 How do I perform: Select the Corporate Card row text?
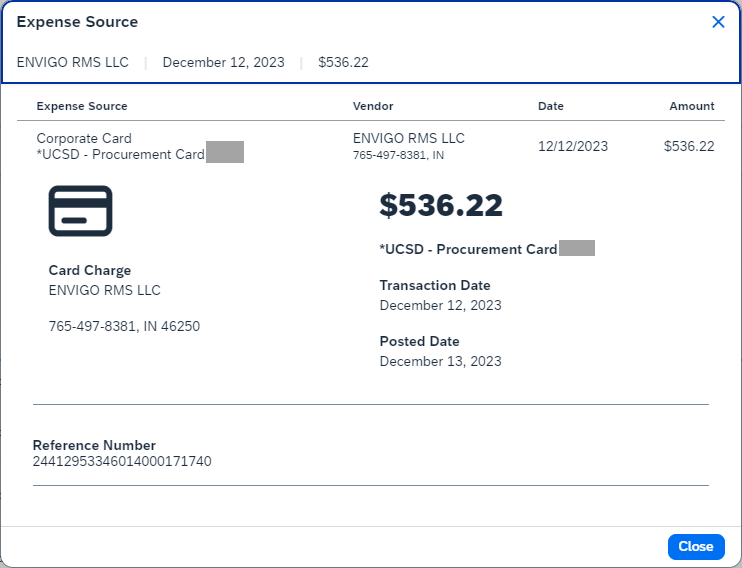(x=84, y=139)
